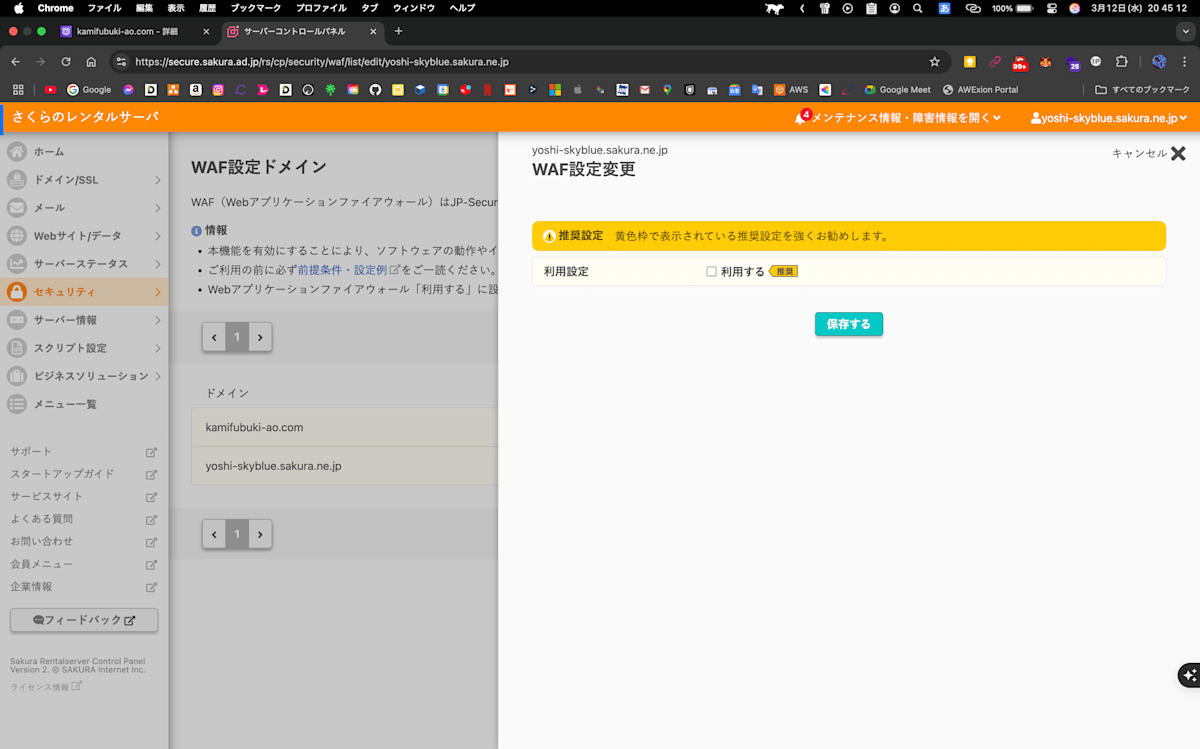Select the yoshi-skyblue.sakura.ne.jp domain row

tap(344, 466)
